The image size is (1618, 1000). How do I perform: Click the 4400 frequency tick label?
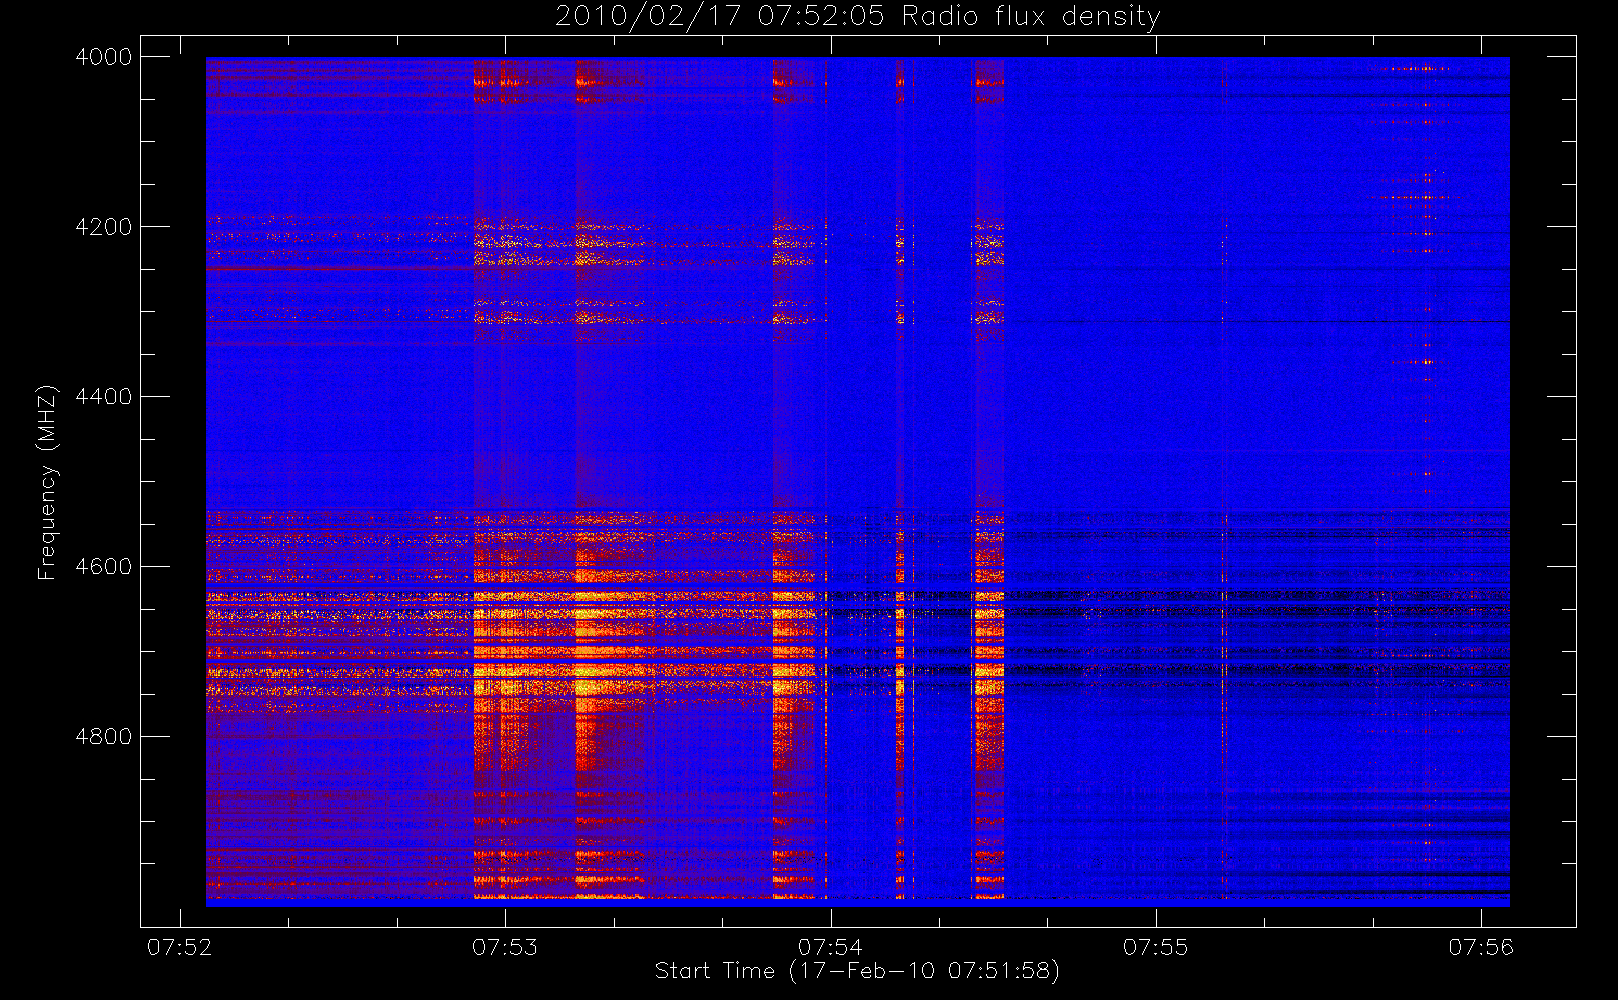104,397
